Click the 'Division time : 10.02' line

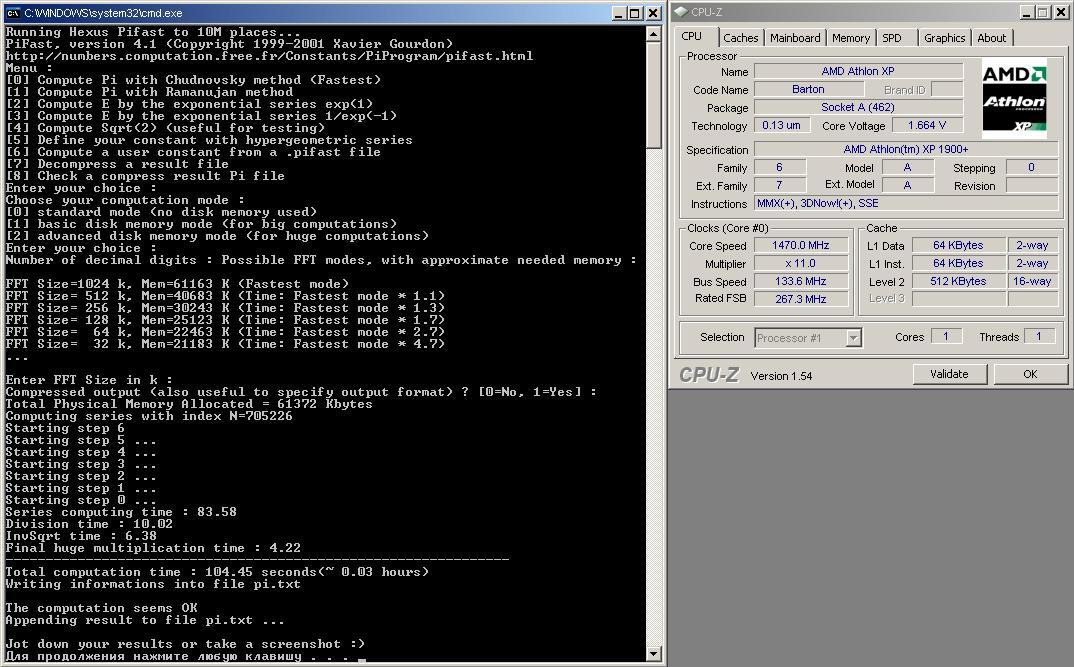[89, 524]
